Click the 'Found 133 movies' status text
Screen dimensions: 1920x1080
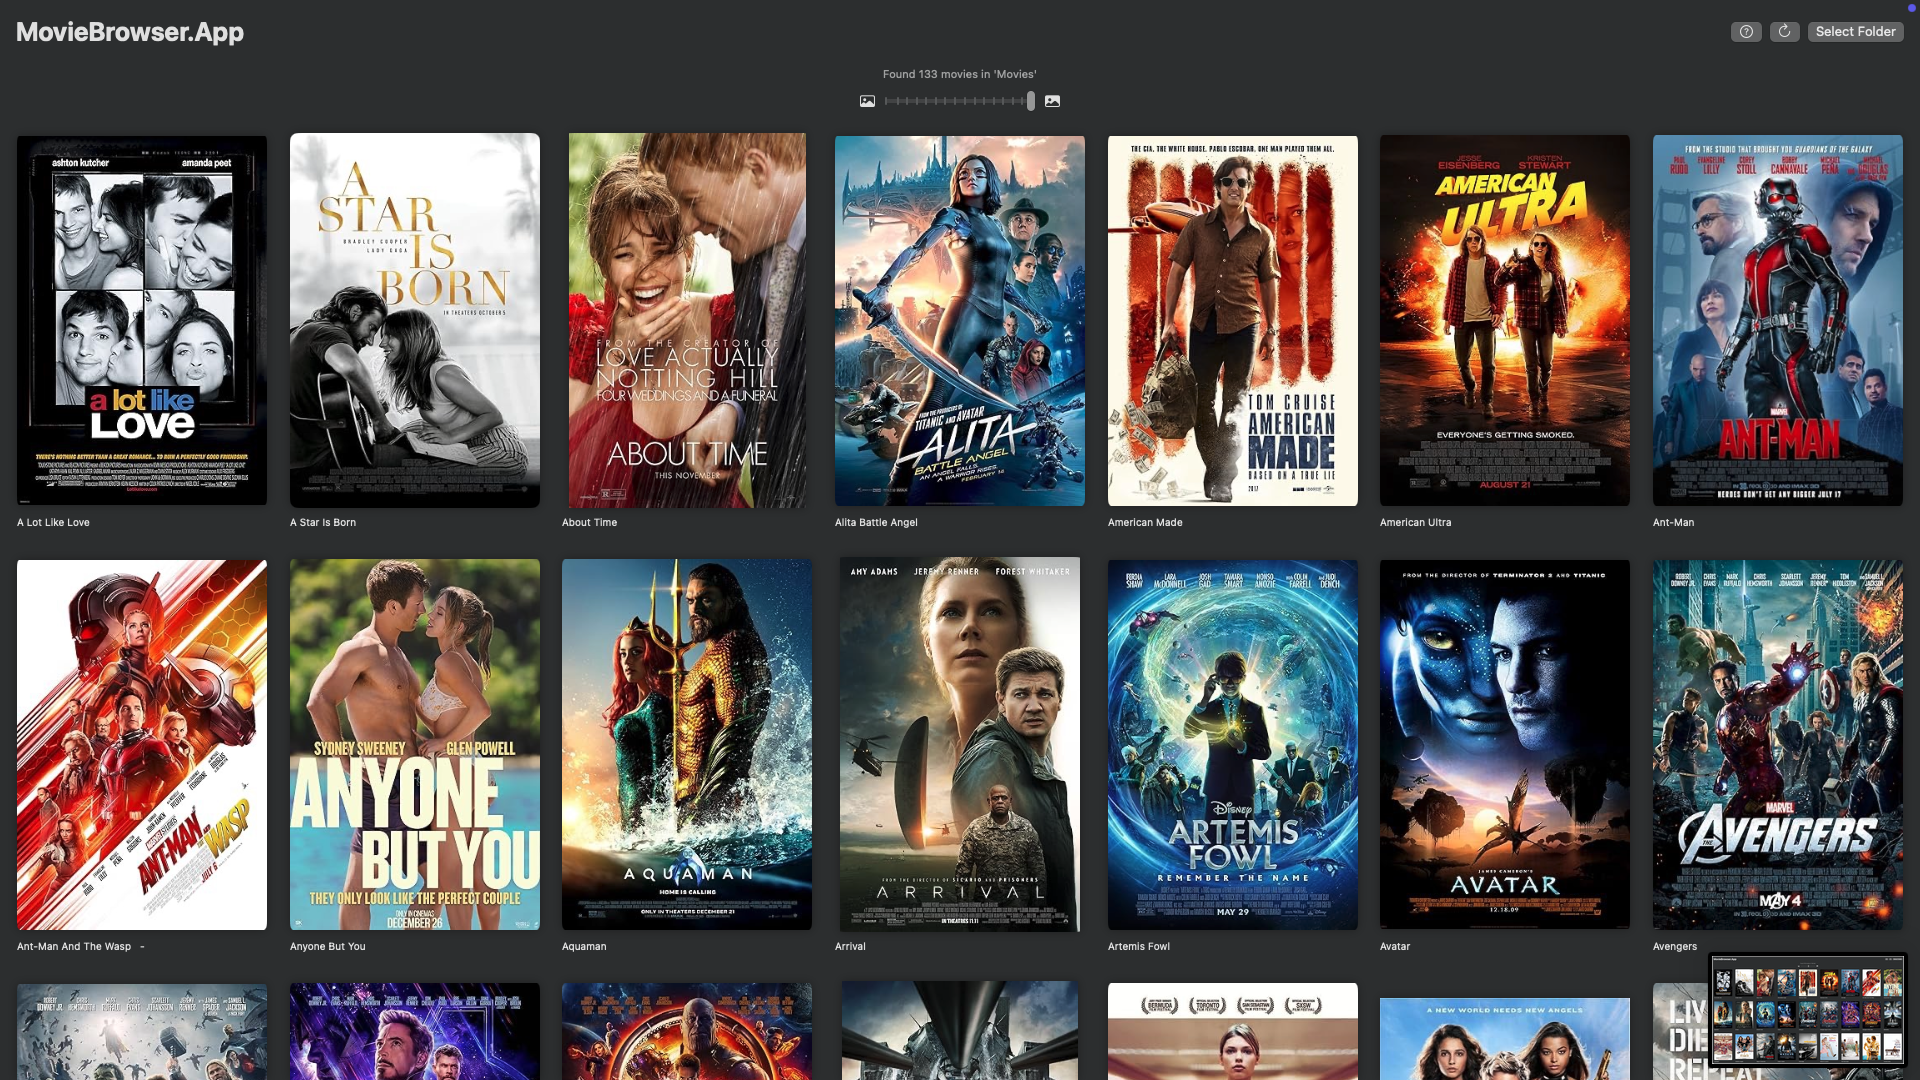[960, 74]
